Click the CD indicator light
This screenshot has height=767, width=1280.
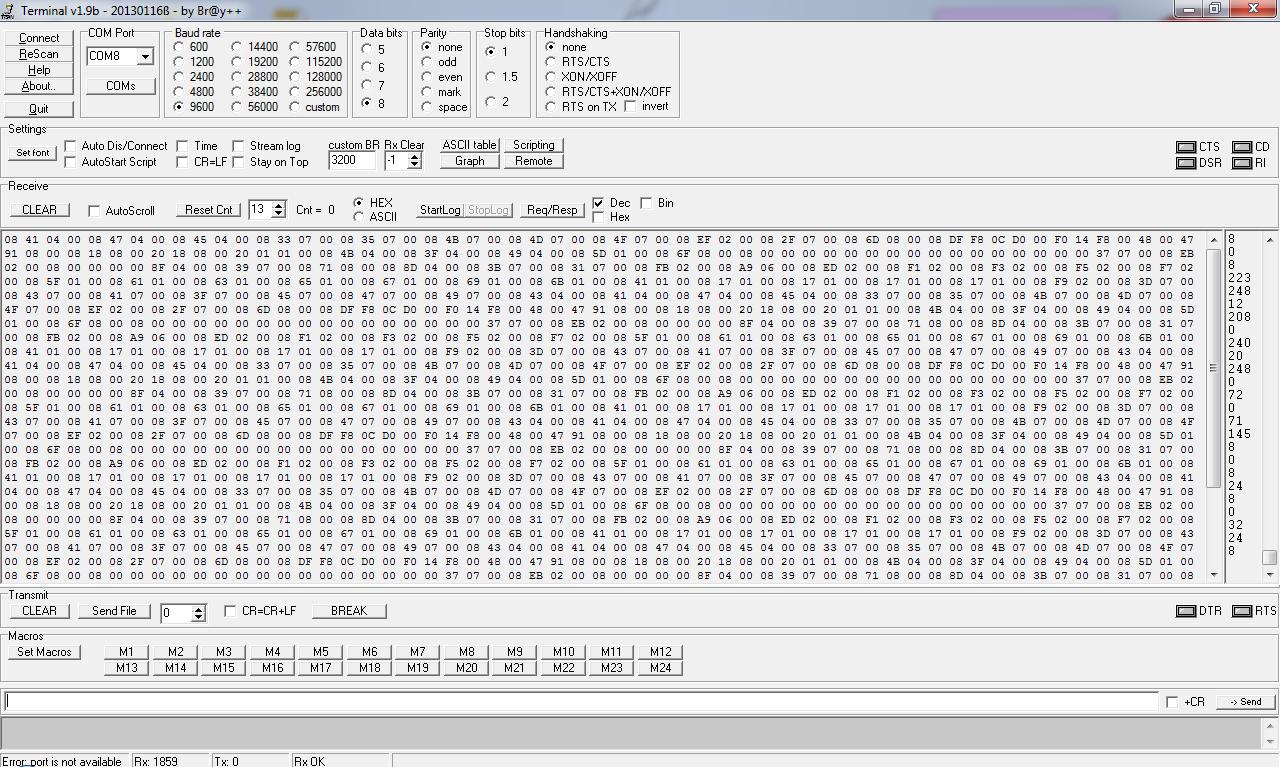[x=1242, y=147]
